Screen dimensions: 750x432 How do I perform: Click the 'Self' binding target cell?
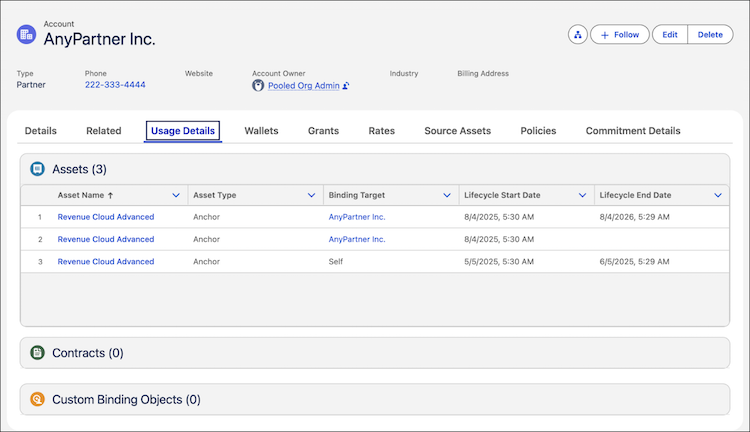click(x=336, y=262)
